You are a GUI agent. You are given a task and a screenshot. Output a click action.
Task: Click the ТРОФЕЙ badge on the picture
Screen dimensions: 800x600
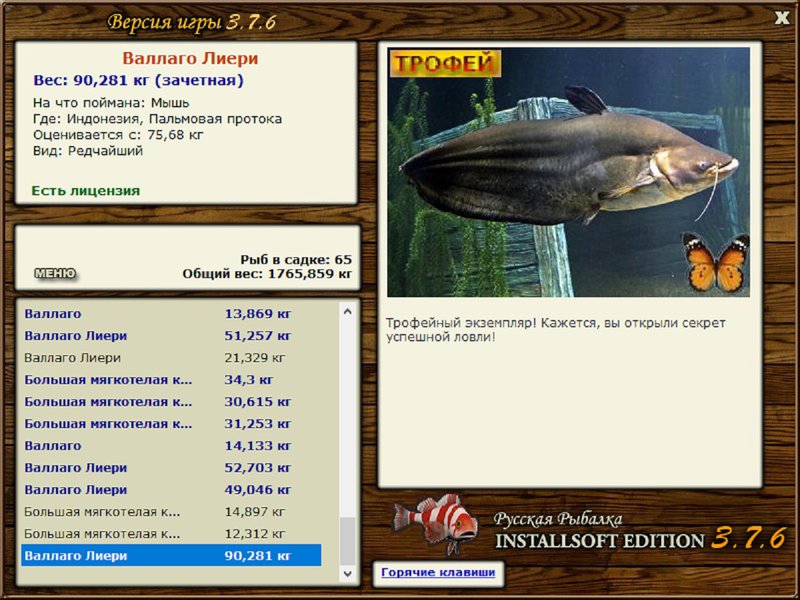pos(445,64)
